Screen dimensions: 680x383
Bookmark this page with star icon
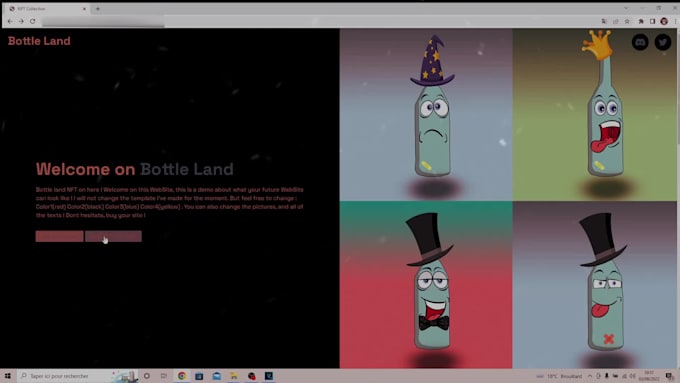click(627, 21)
